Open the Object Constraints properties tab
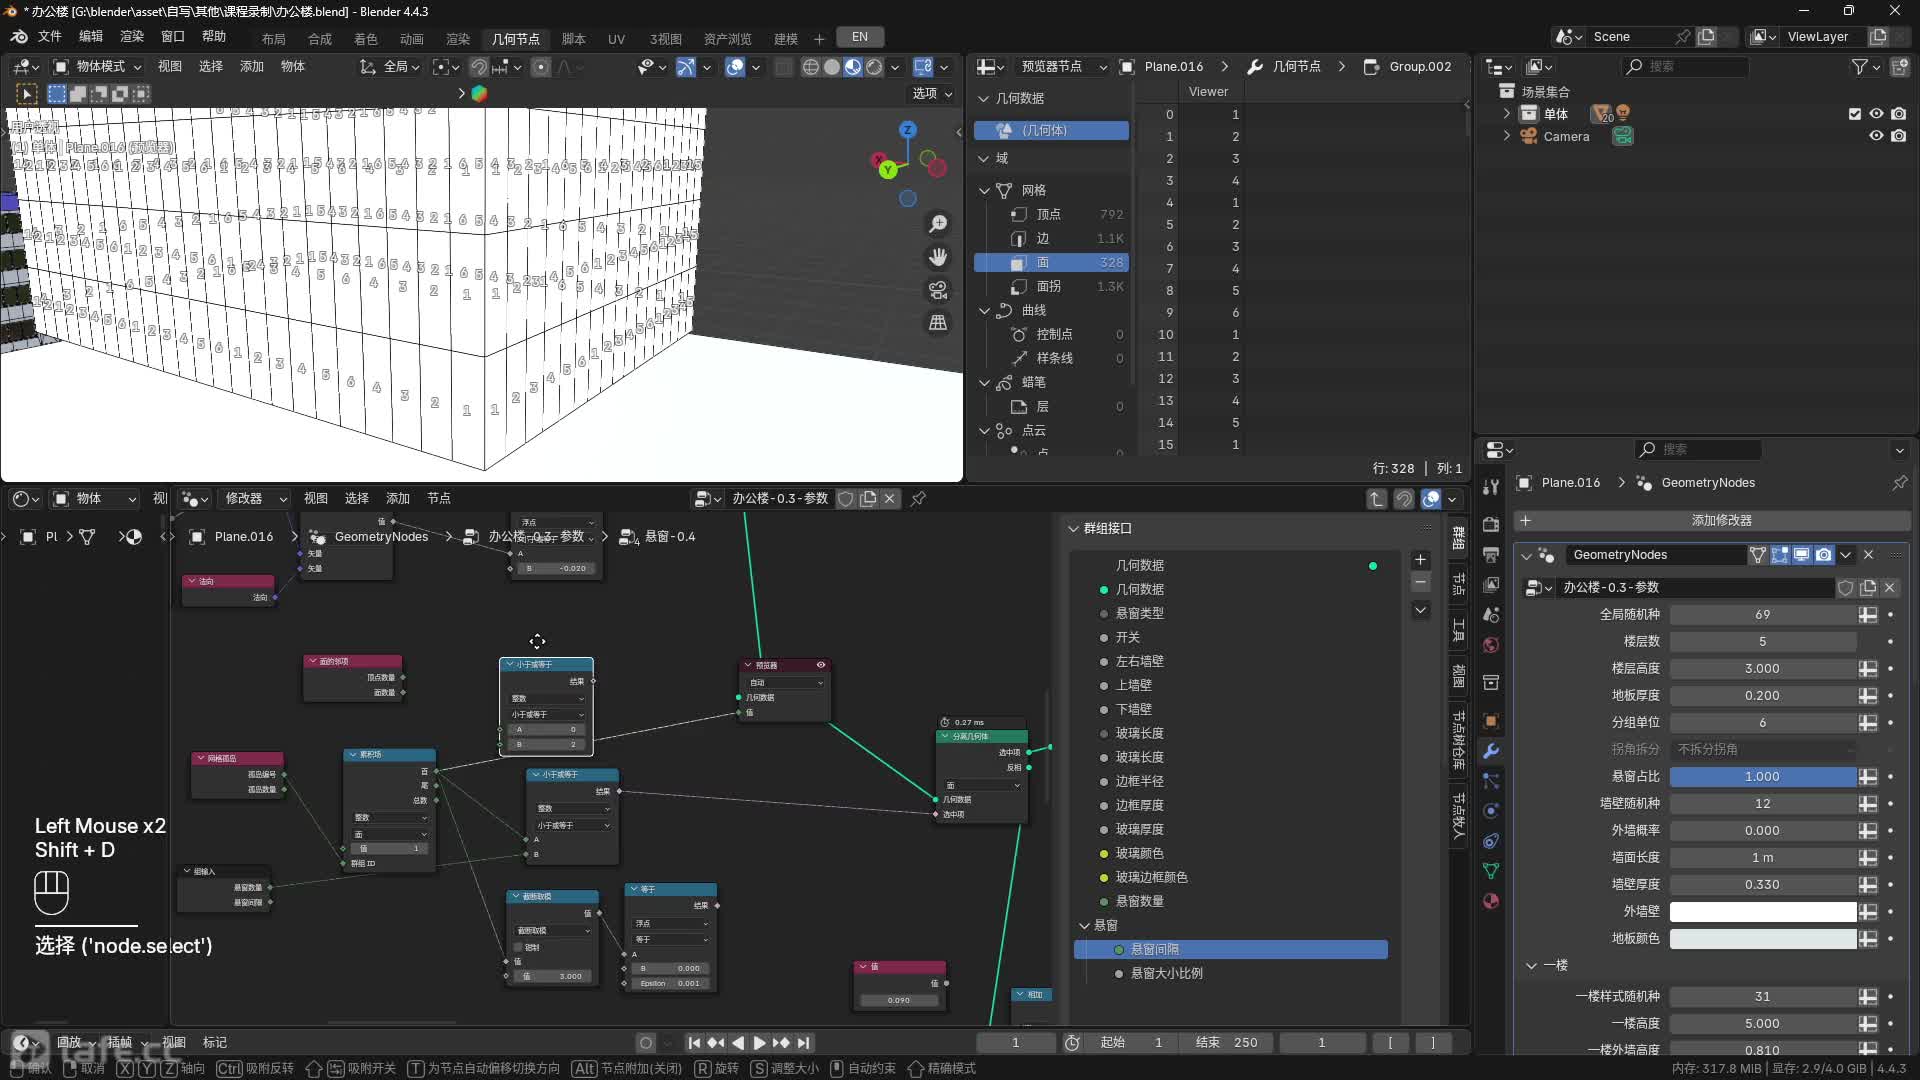This screenshot has width=1920, height=1080. (1491, 841)
